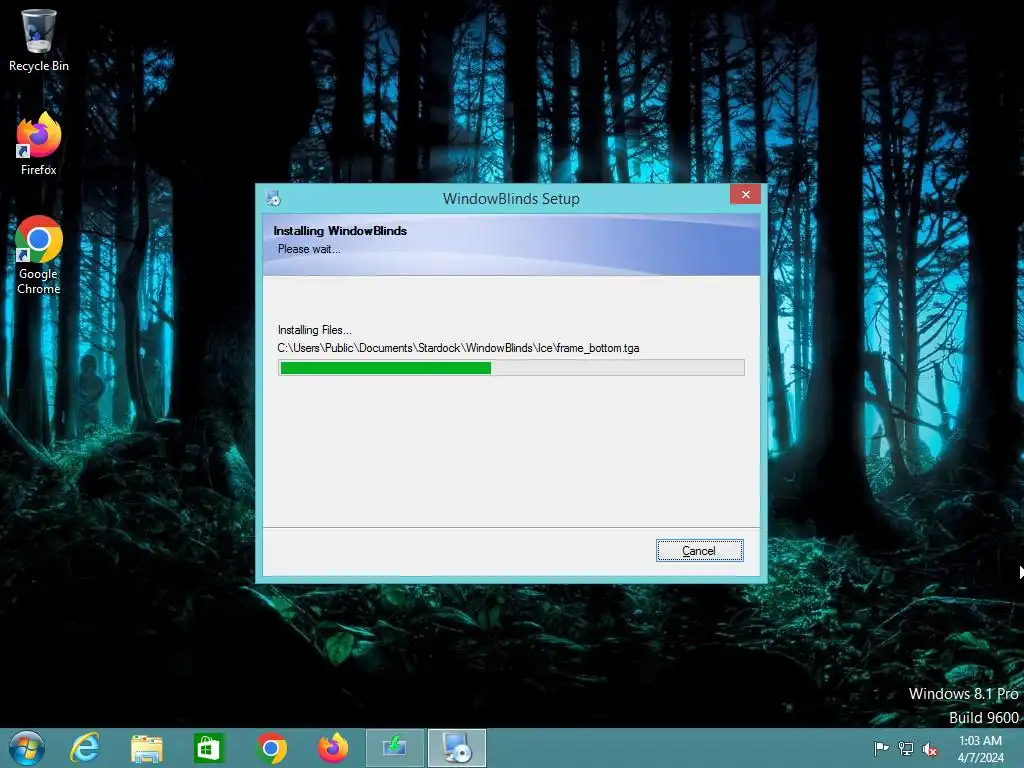Select the Google Chrome desktop shortcut

[39, 255]
